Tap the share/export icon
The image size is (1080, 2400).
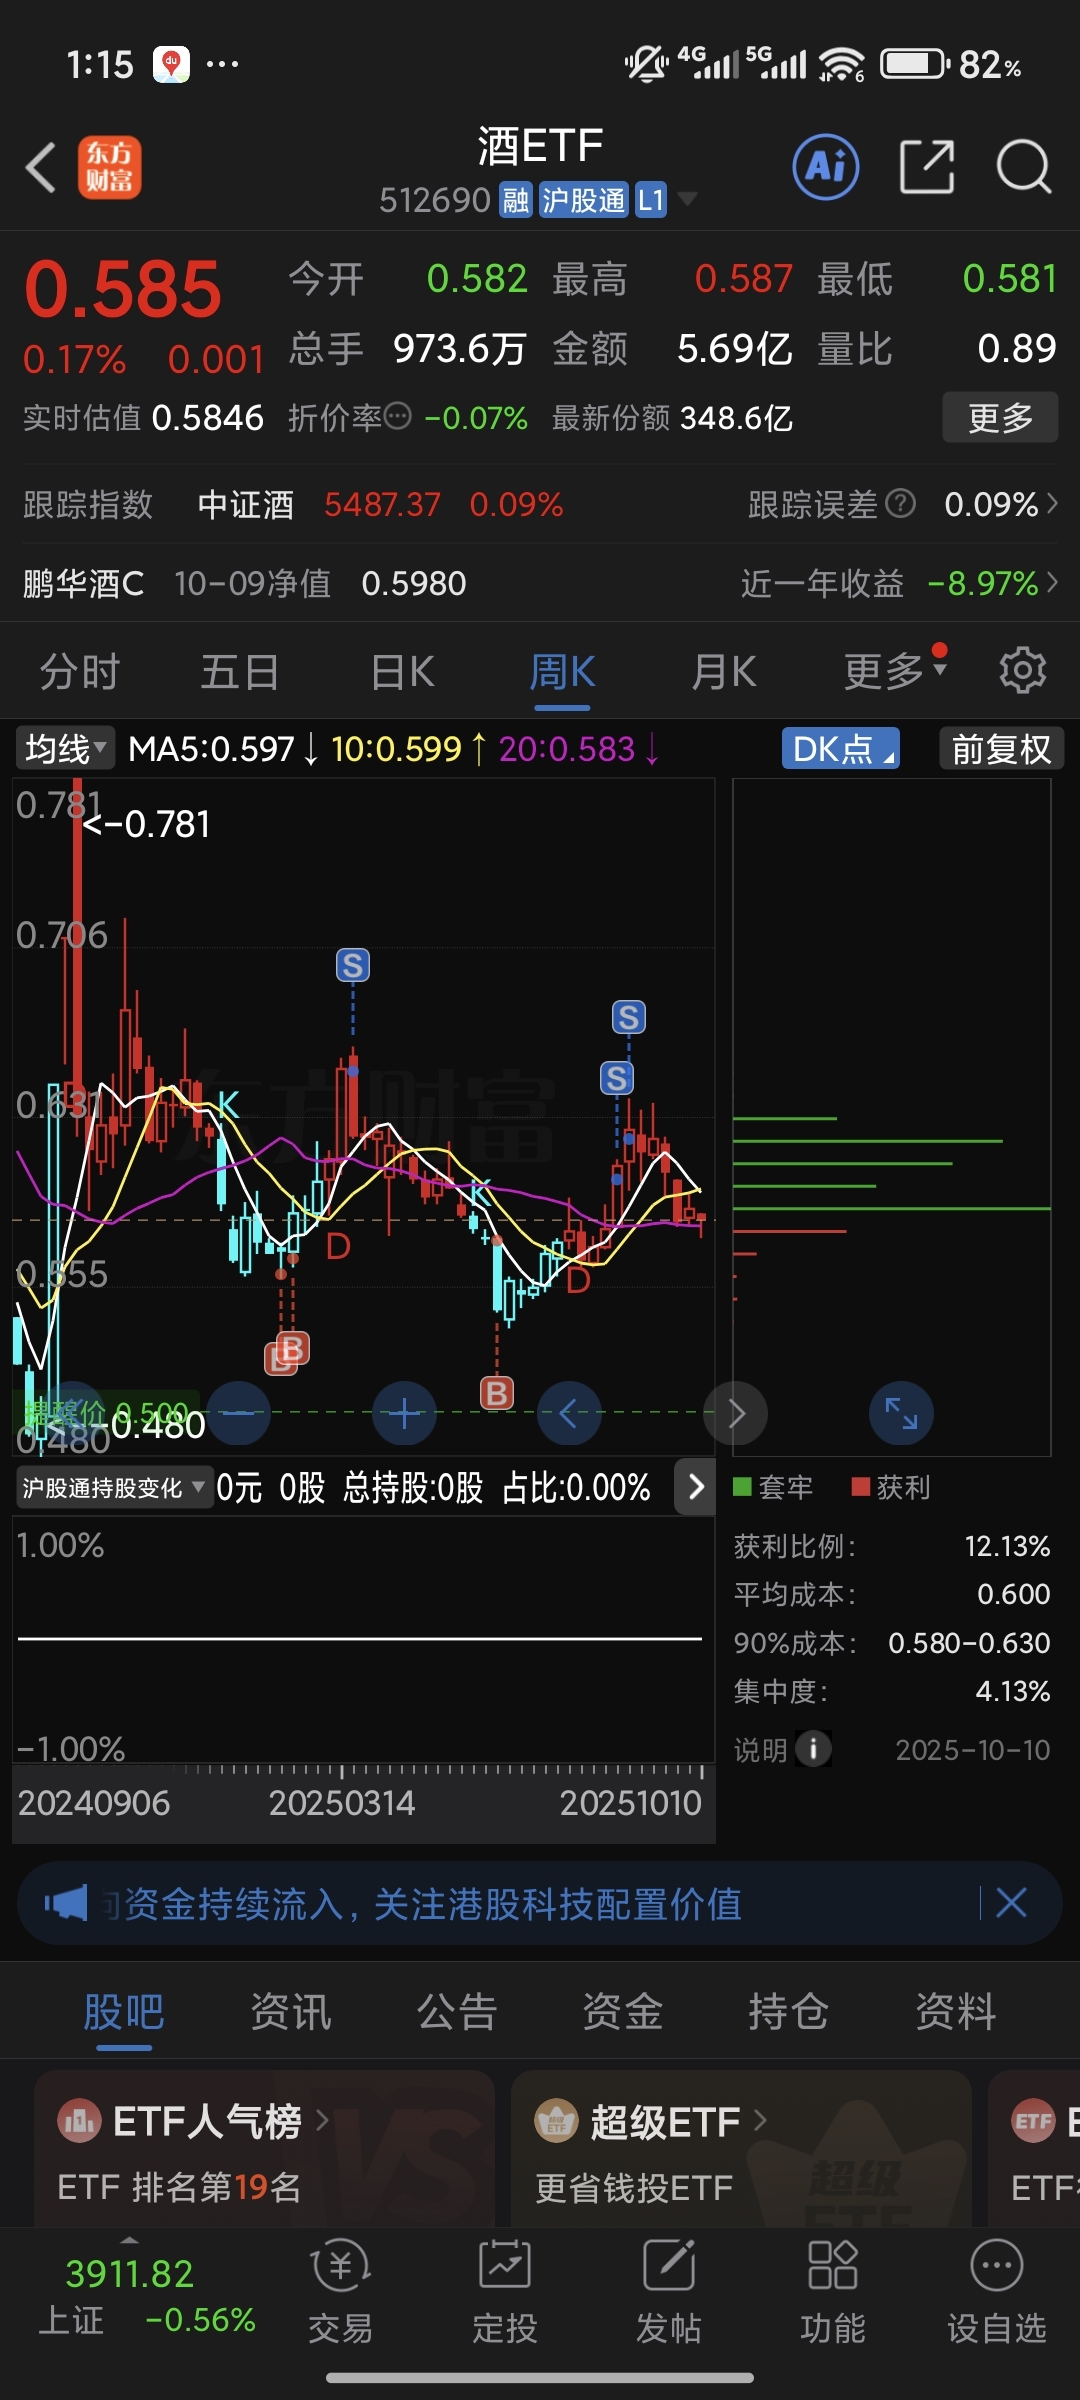click(927, 166)
